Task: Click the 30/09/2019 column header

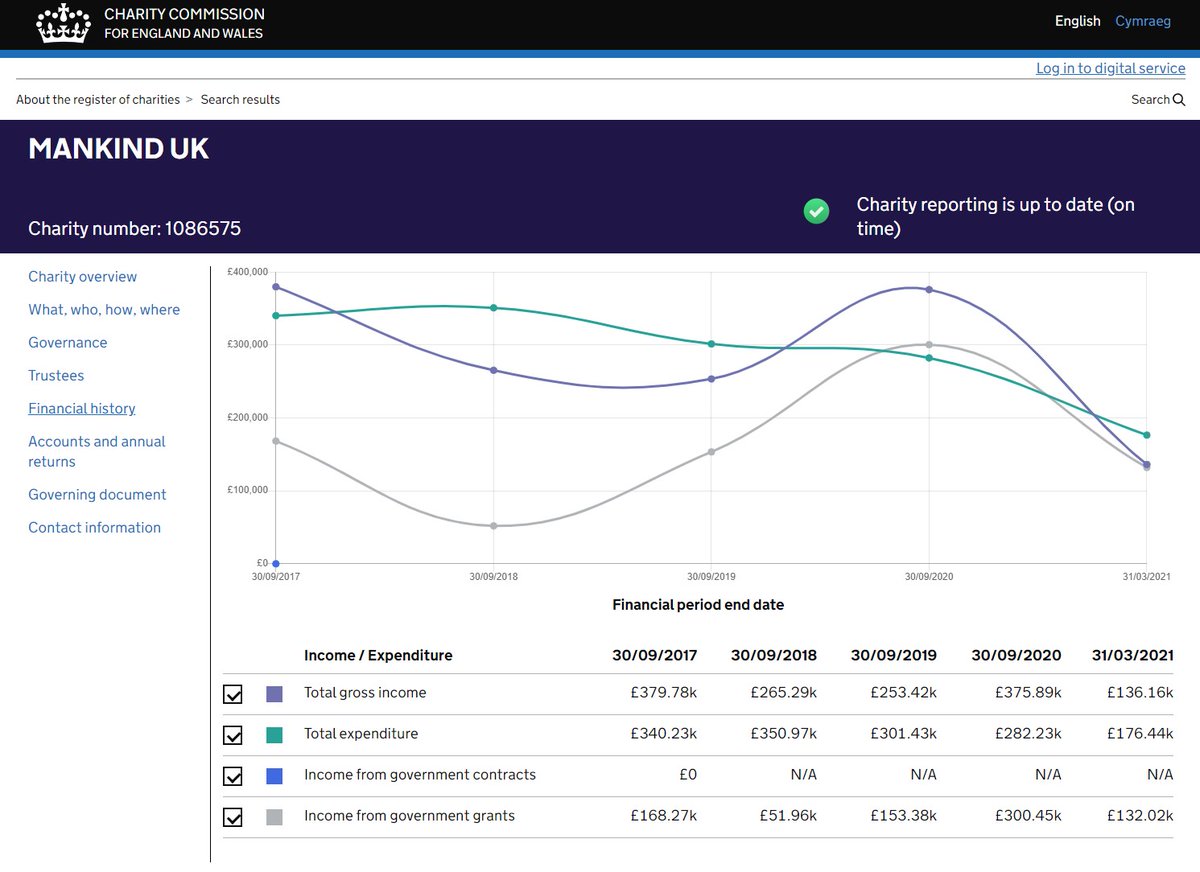Action: [894, 656]
